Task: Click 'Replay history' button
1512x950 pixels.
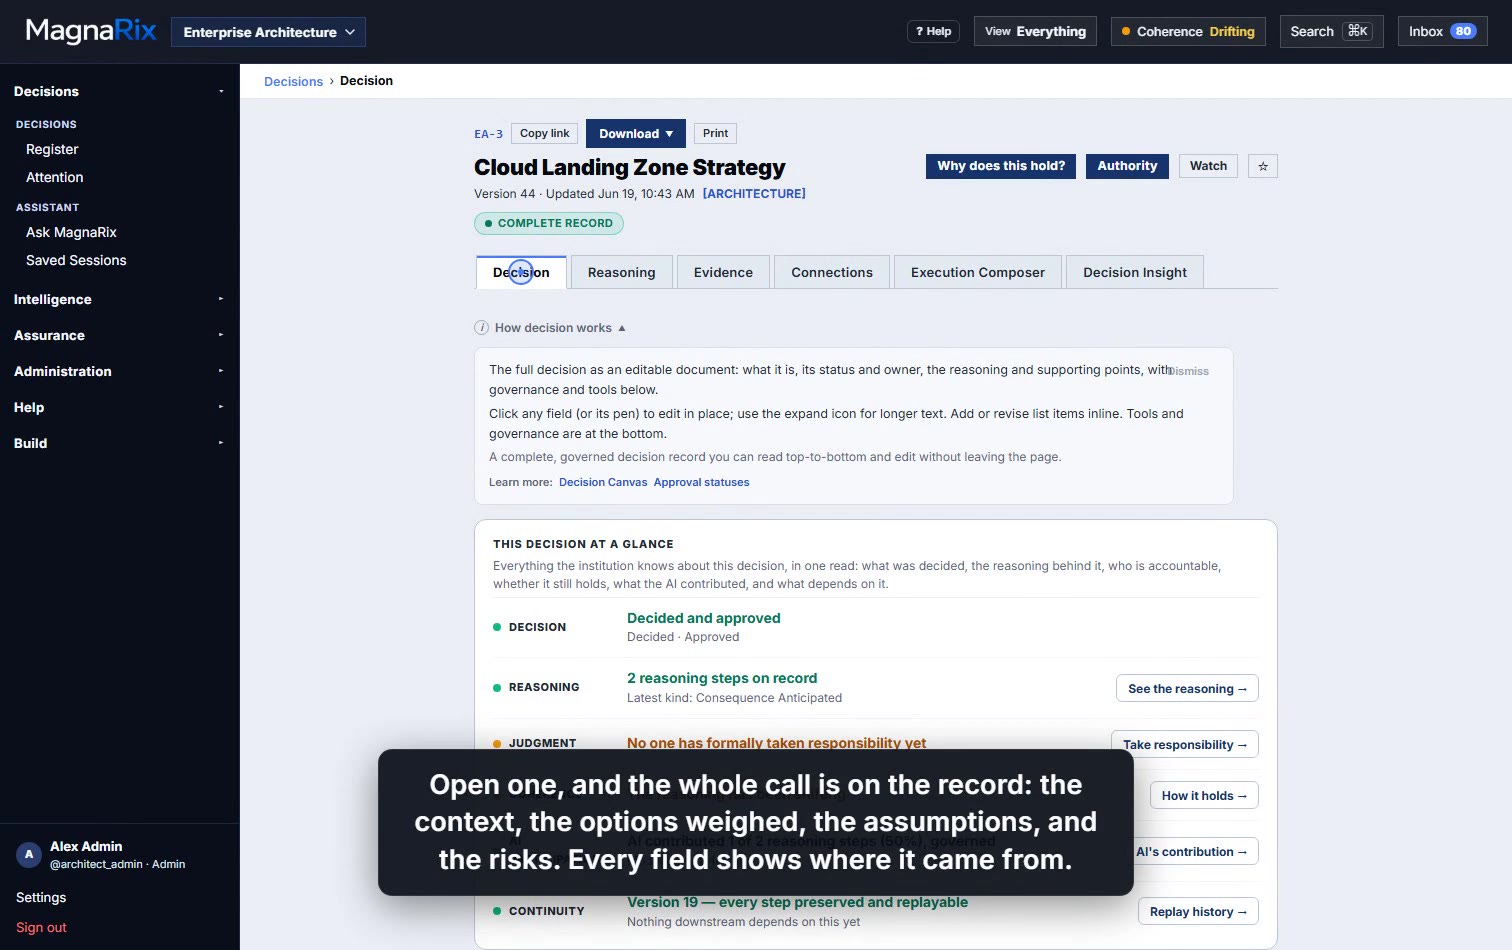Action: tap(1198, 912)
